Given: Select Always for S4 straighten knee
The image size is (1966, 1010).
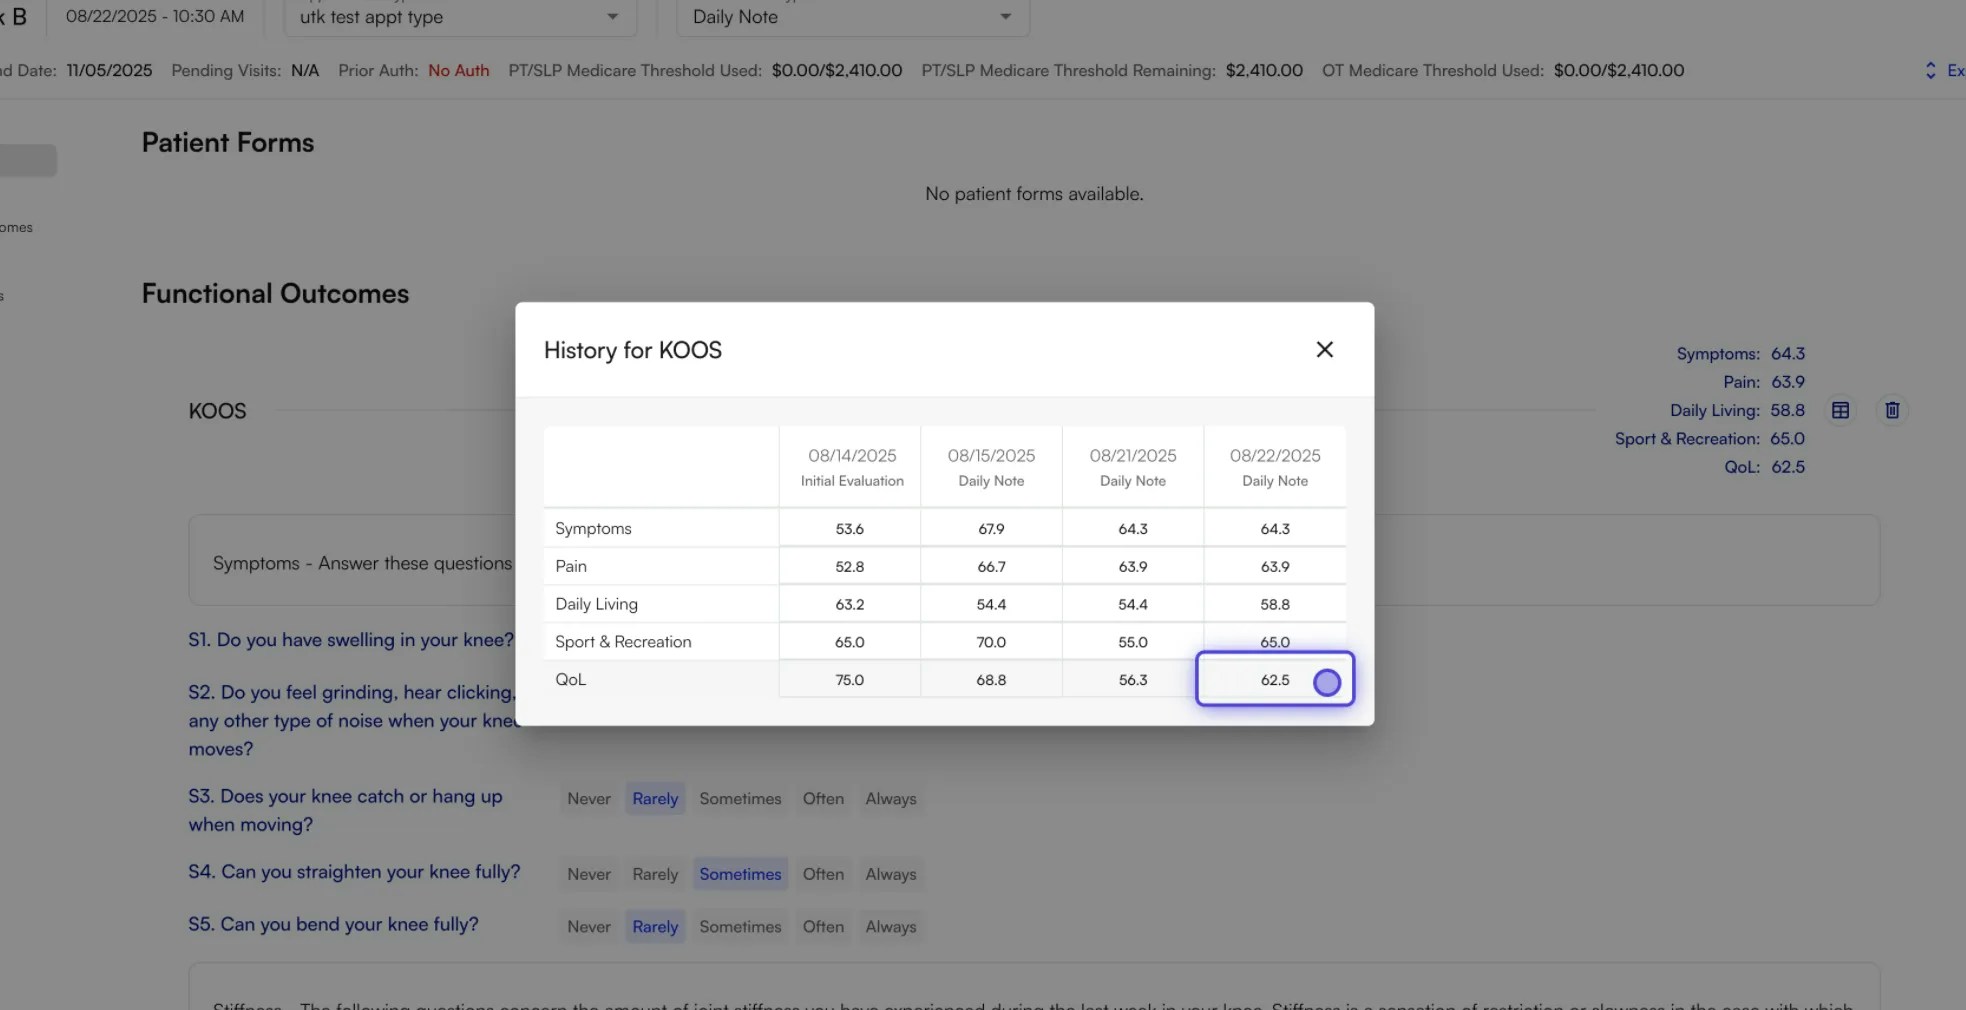Looking at the screenshot, I should click(x=890, y=874).
